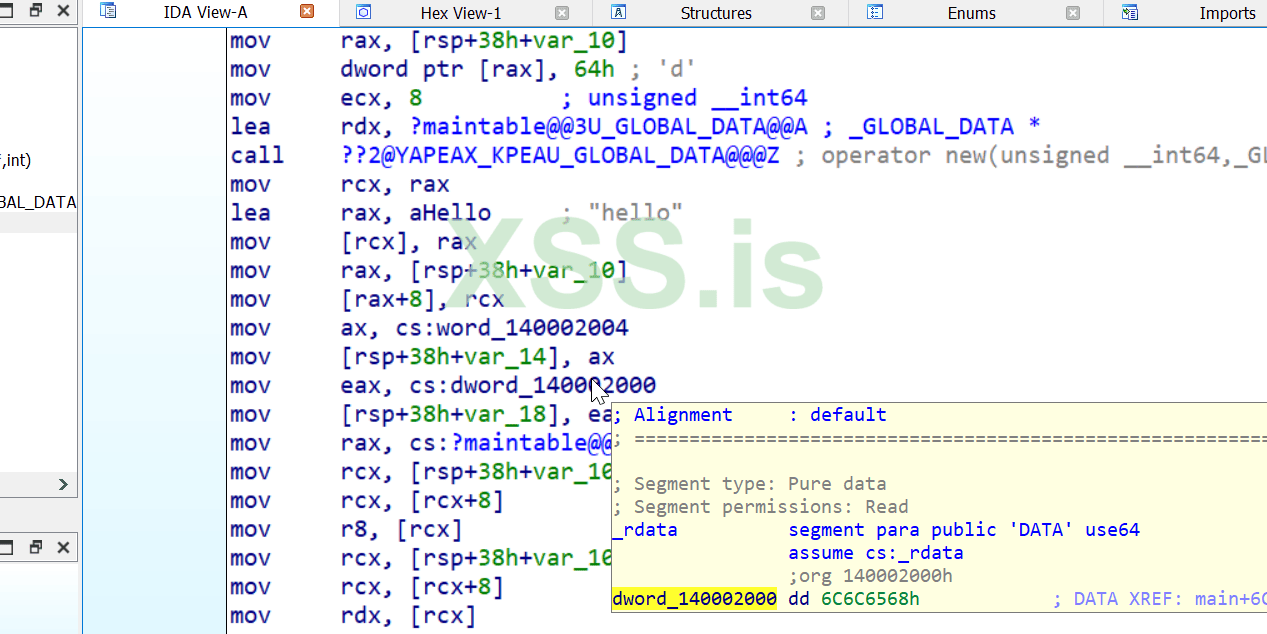
Task: Click the 6C6C6568h value in tooltip
Action: [870, 599]
